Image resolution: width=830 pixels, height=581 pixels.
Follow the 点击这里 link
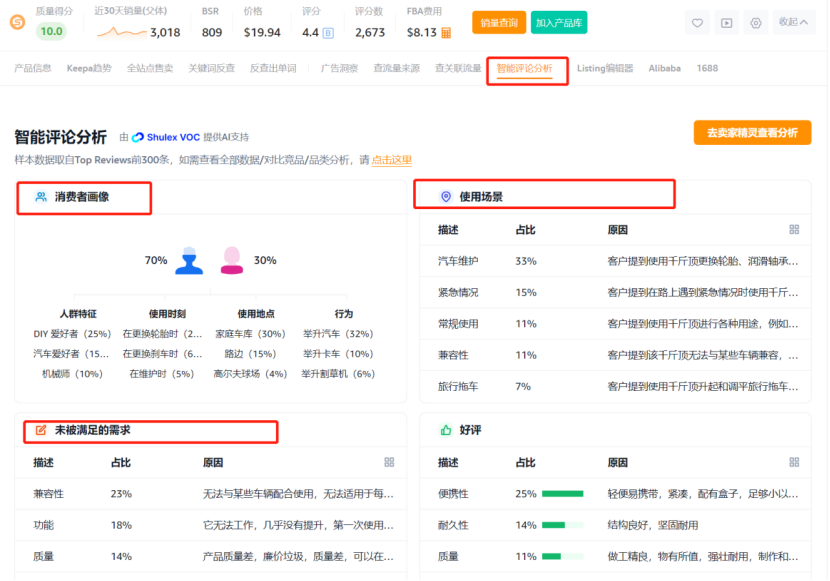point(392,160)
